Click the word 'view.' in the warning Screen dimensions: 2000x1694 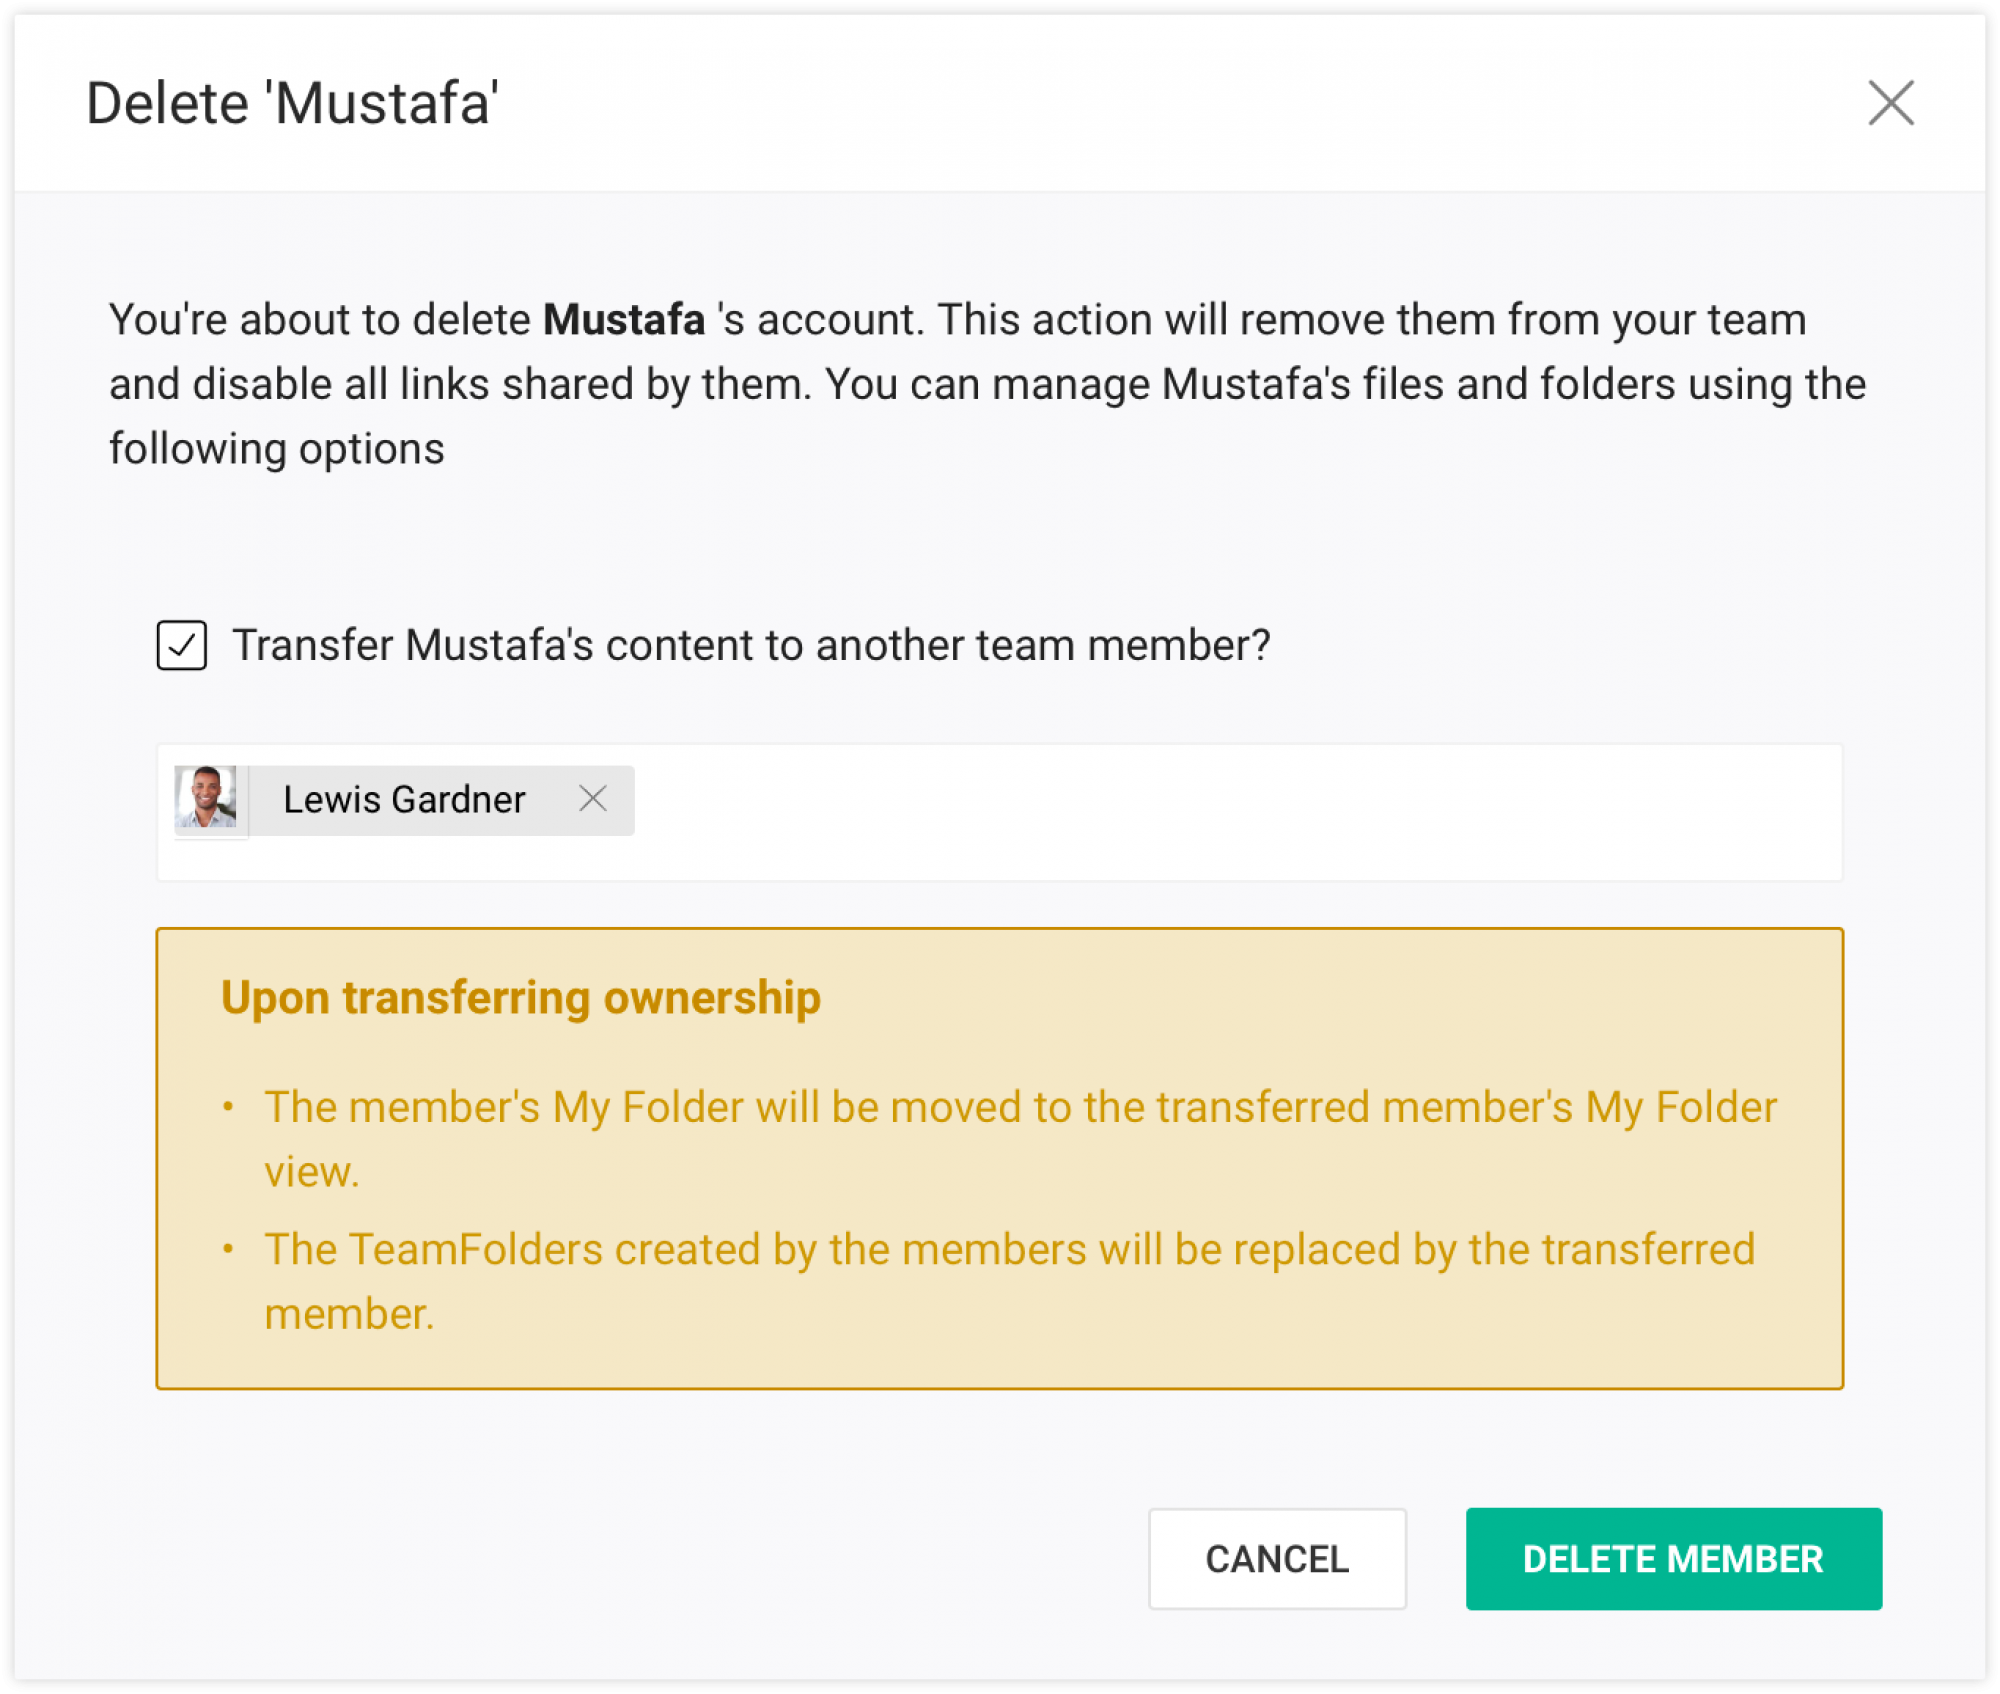pyautogui.click(x=311, y=1172)
